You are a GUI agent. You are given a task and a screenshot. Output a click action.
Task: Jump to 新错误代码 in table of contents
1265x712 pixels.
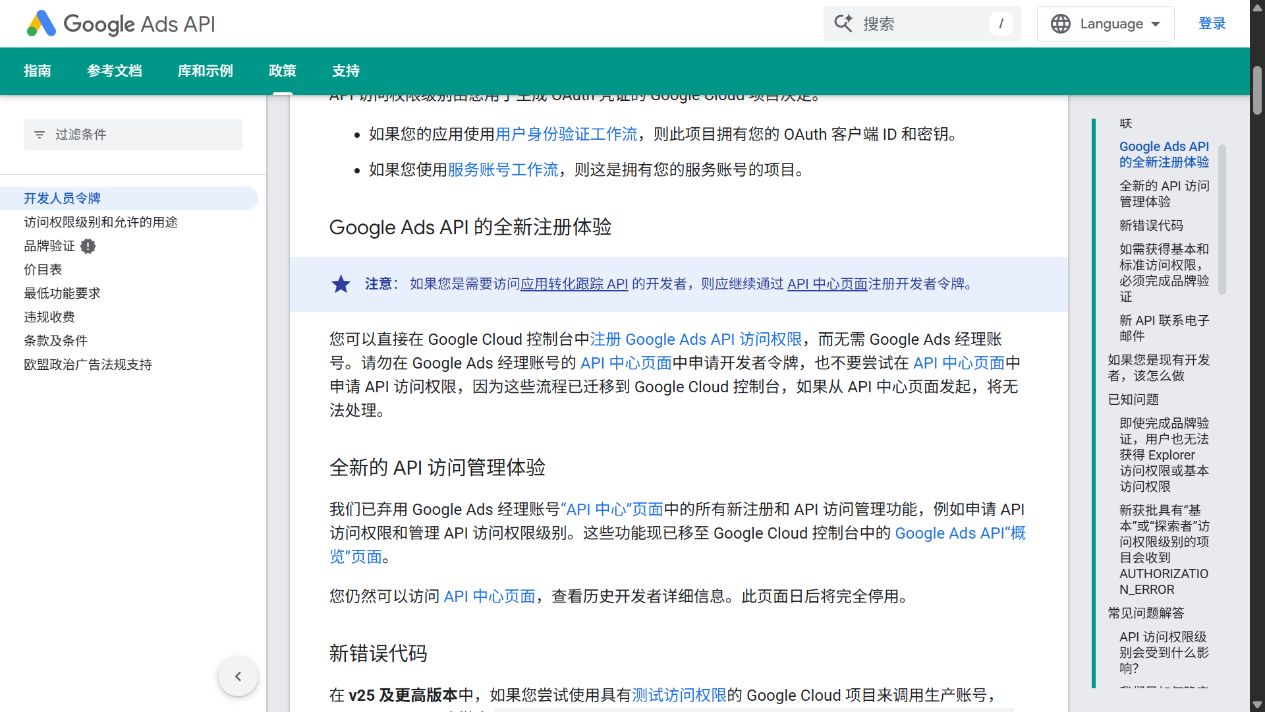pos(1151,226)
